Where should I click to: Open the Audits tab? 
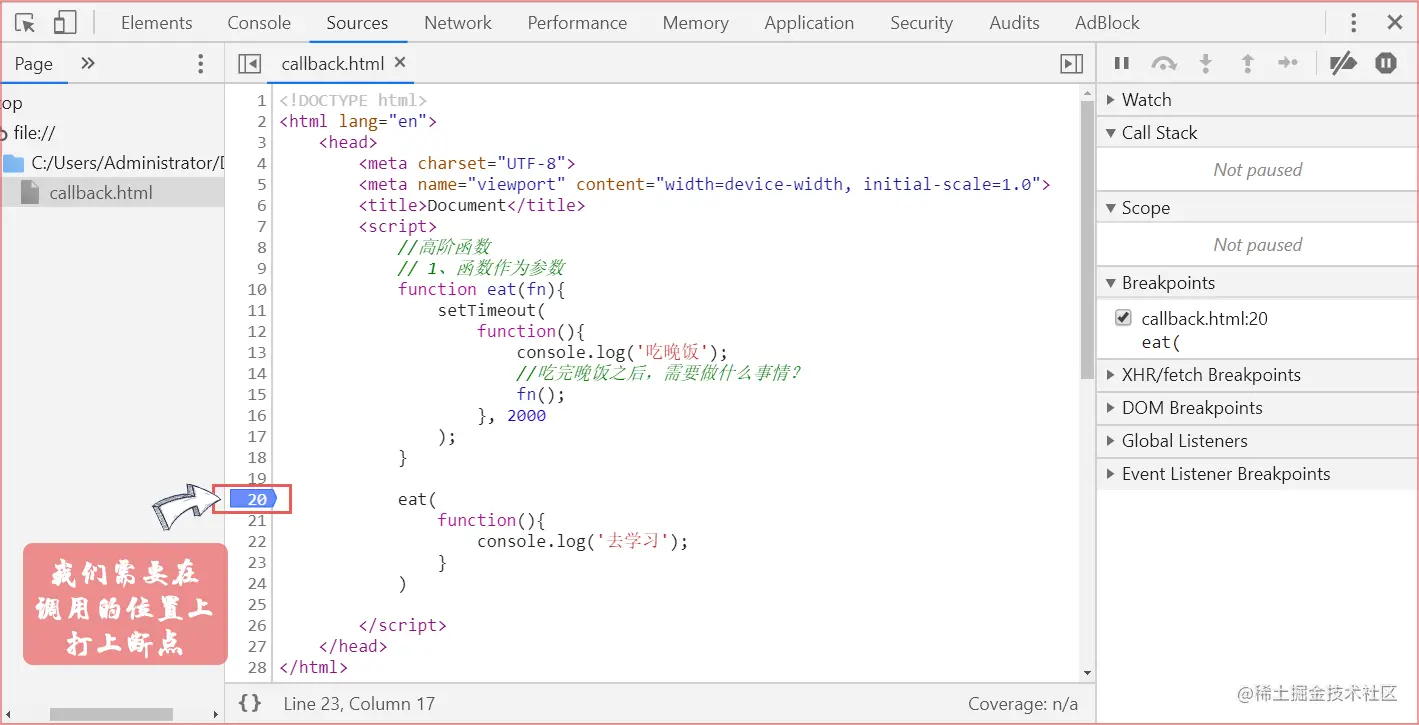(1014, 22)
